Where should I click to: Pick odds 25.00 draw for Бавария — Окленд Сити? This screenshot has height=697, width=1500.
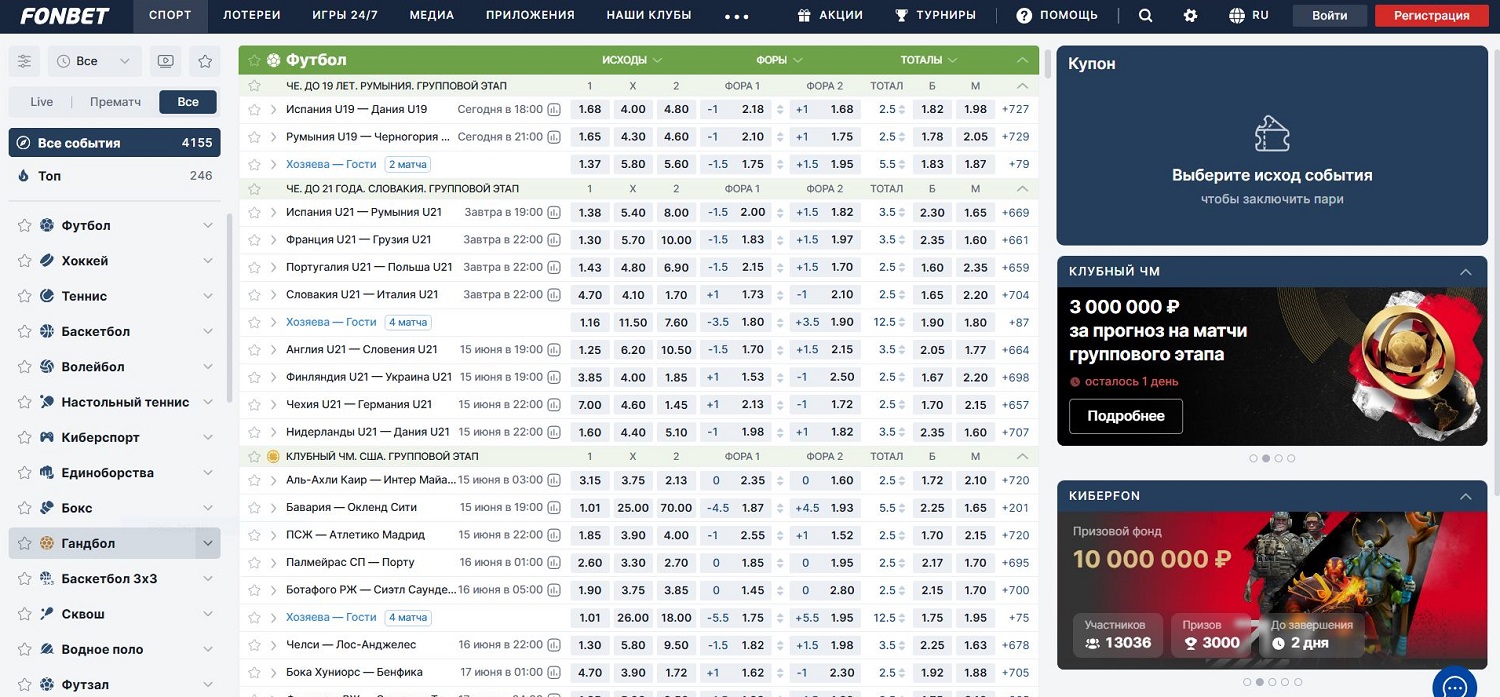point(633,508)
